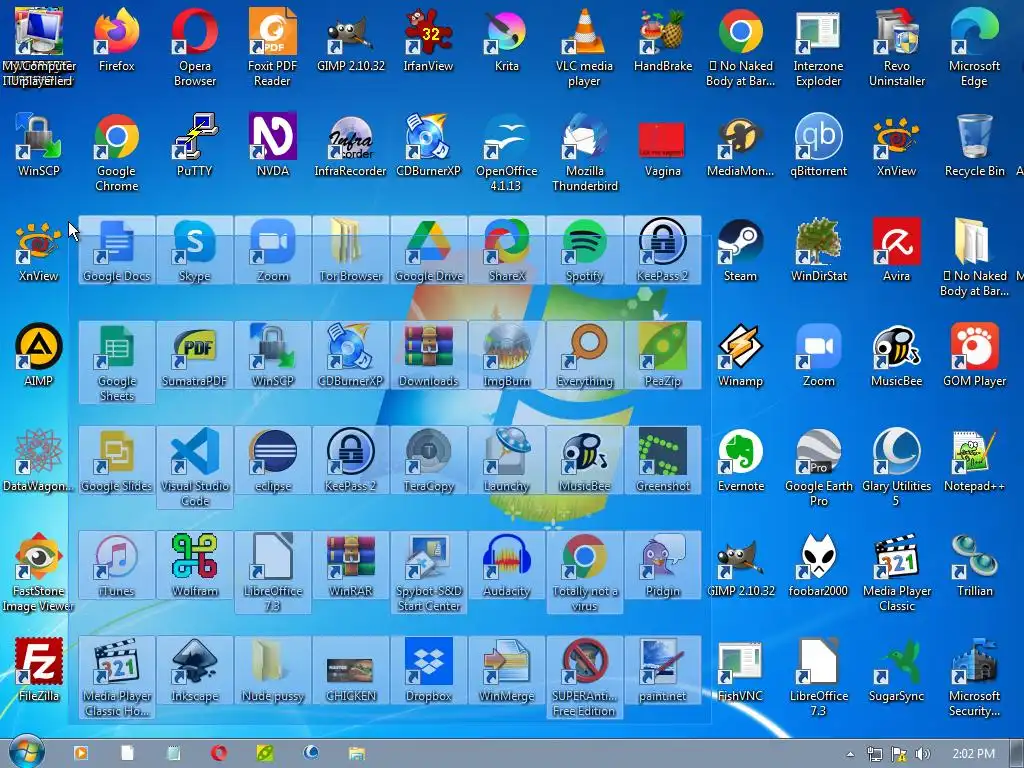Screen dimensions: 1024x768
Task: Select the Google Docs shortcut
Action: click(x=117, y=250)
